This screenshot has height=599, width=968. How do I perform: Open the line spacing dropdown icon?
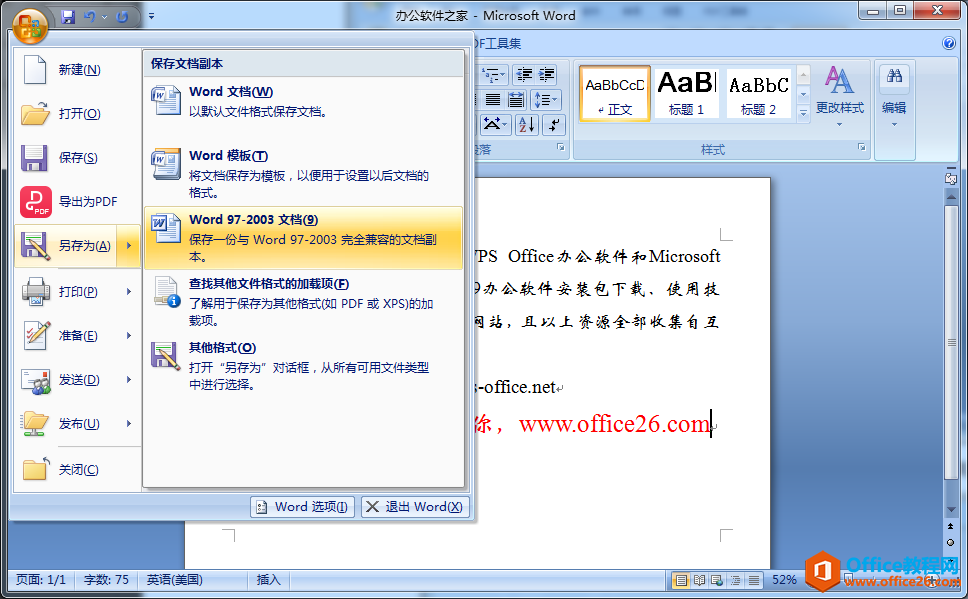[545, 99]
